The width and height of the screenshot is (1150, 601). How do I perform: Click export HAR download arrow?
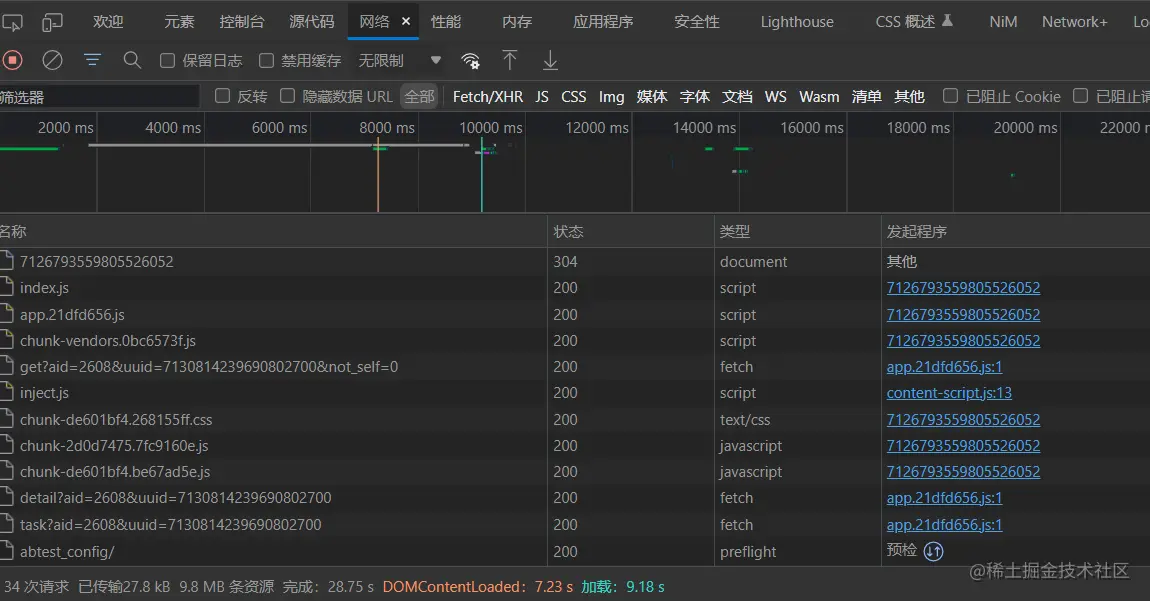tap(550, 60)
